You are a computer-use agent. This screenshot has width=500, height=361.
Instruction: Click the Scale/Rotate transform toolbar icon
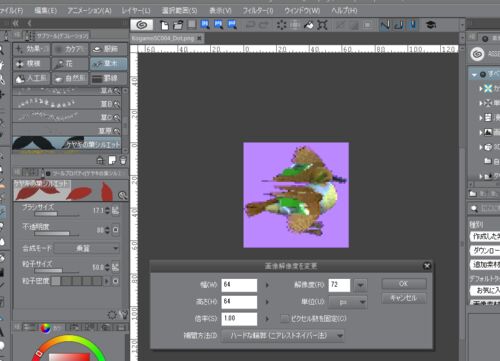click(x=322, y=25)
